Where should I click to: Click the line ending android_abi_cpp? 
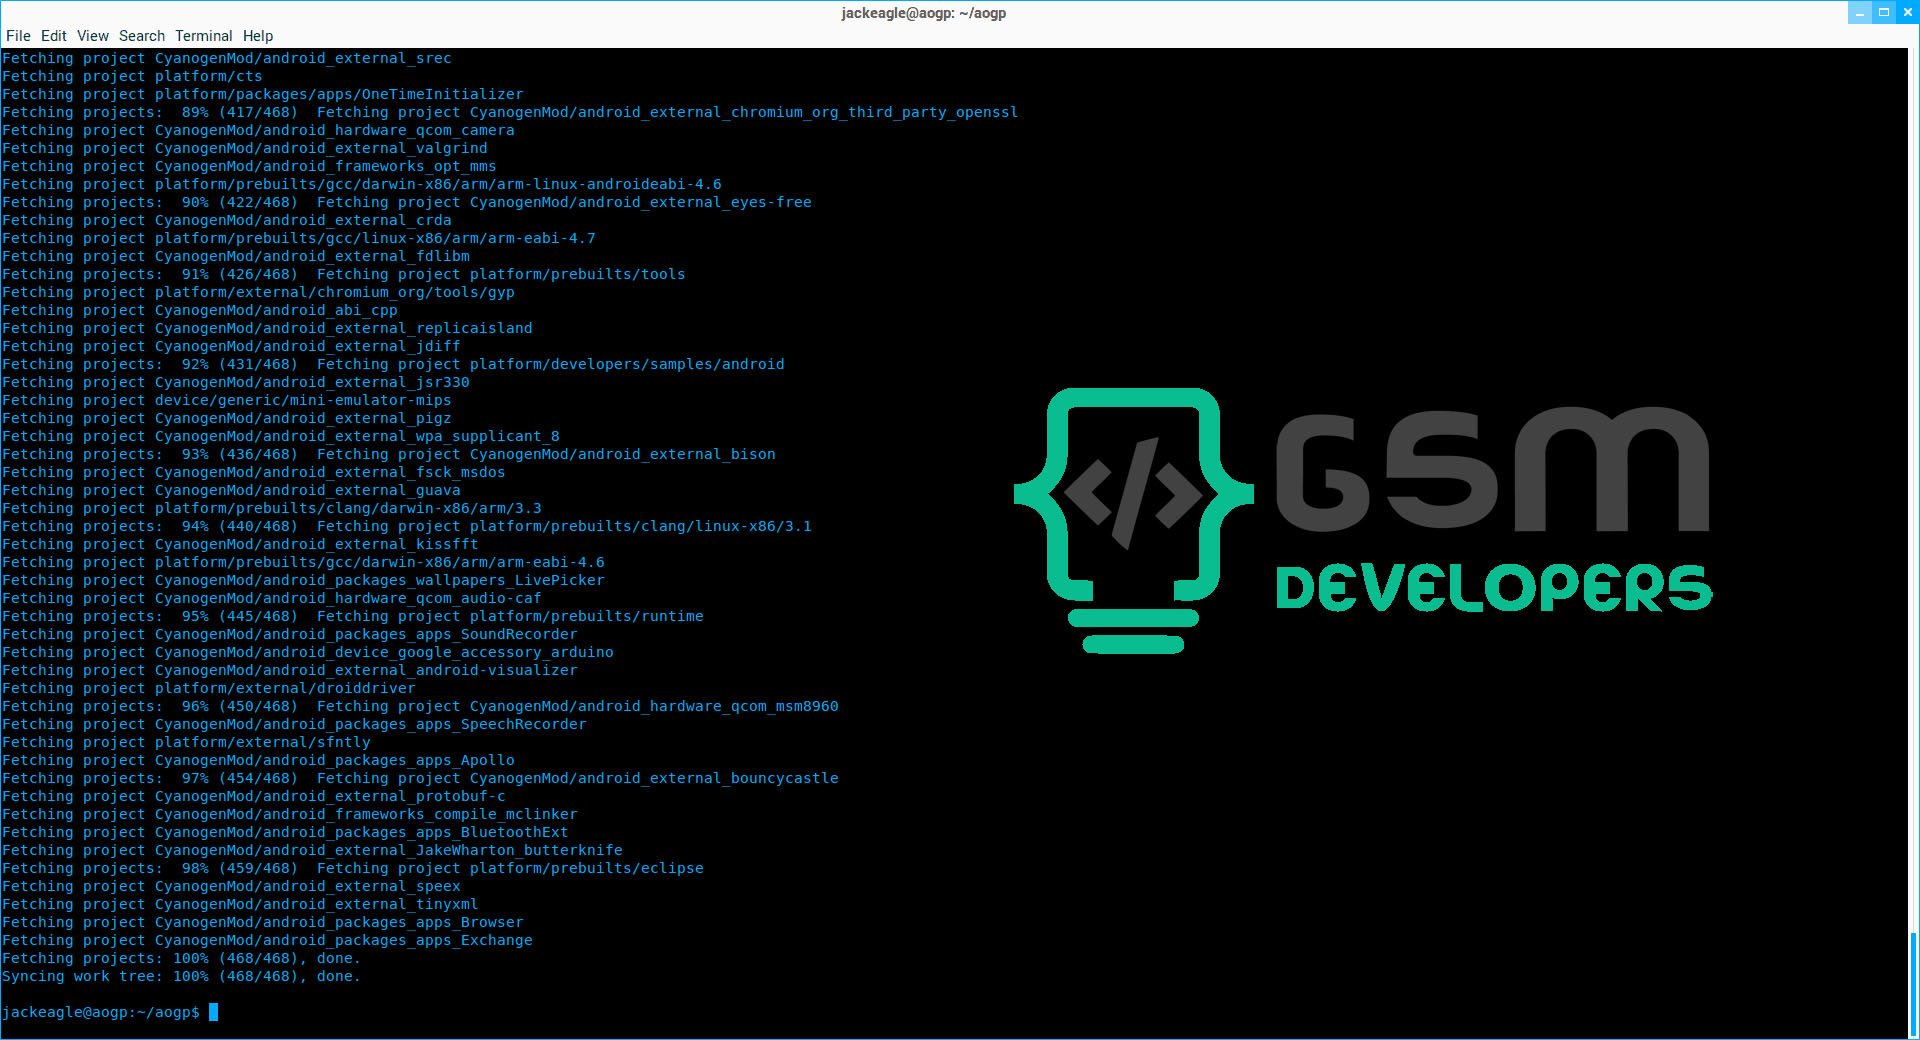200,310
